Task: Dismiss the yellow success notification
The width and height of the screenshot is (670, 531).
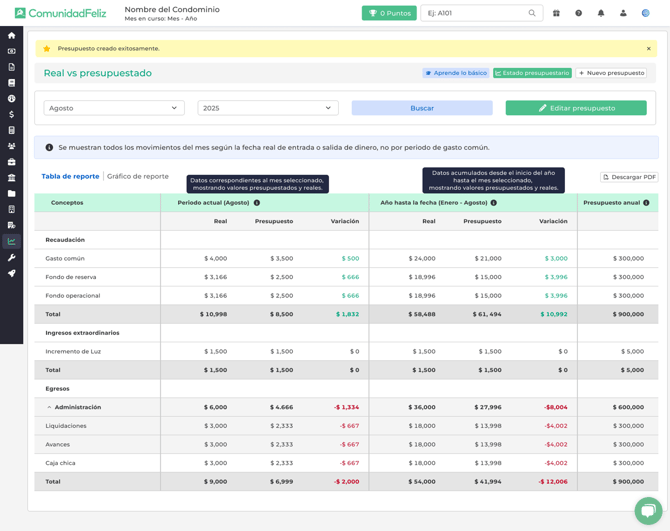Action: 648,48
